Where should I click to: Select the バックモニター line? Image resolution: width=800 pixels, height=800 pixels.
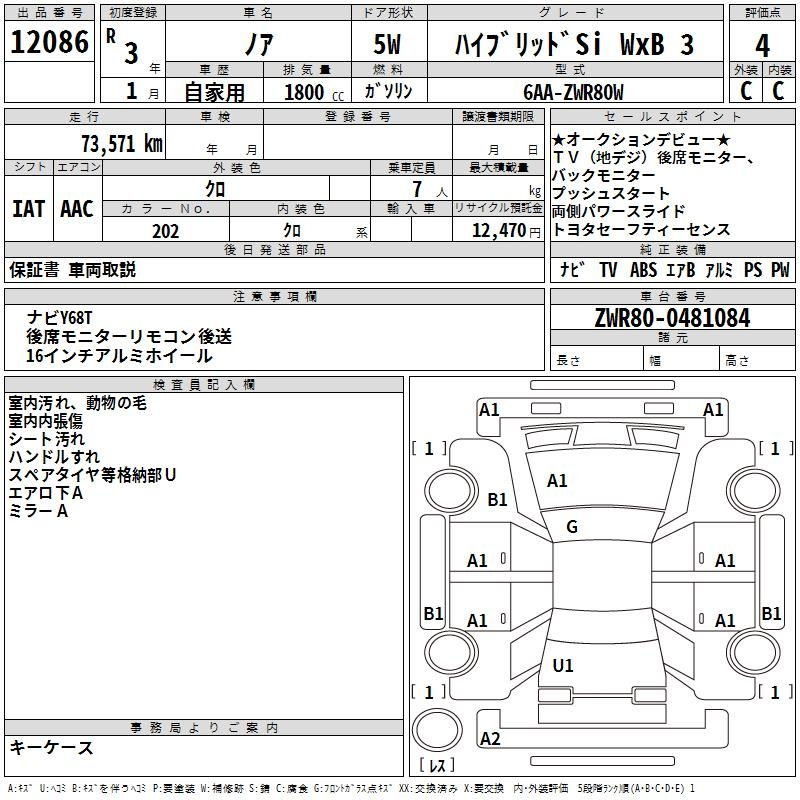[x=604, y=176]
